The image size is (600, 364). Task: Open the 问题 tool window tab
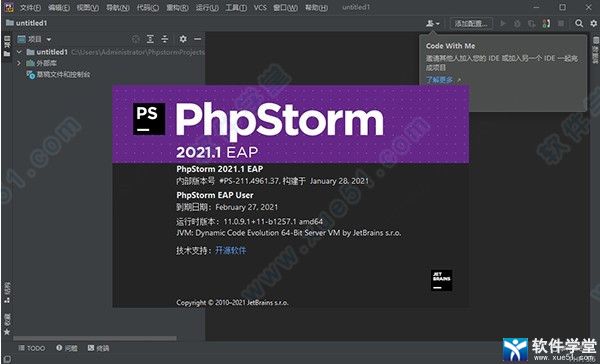(67, 348)
